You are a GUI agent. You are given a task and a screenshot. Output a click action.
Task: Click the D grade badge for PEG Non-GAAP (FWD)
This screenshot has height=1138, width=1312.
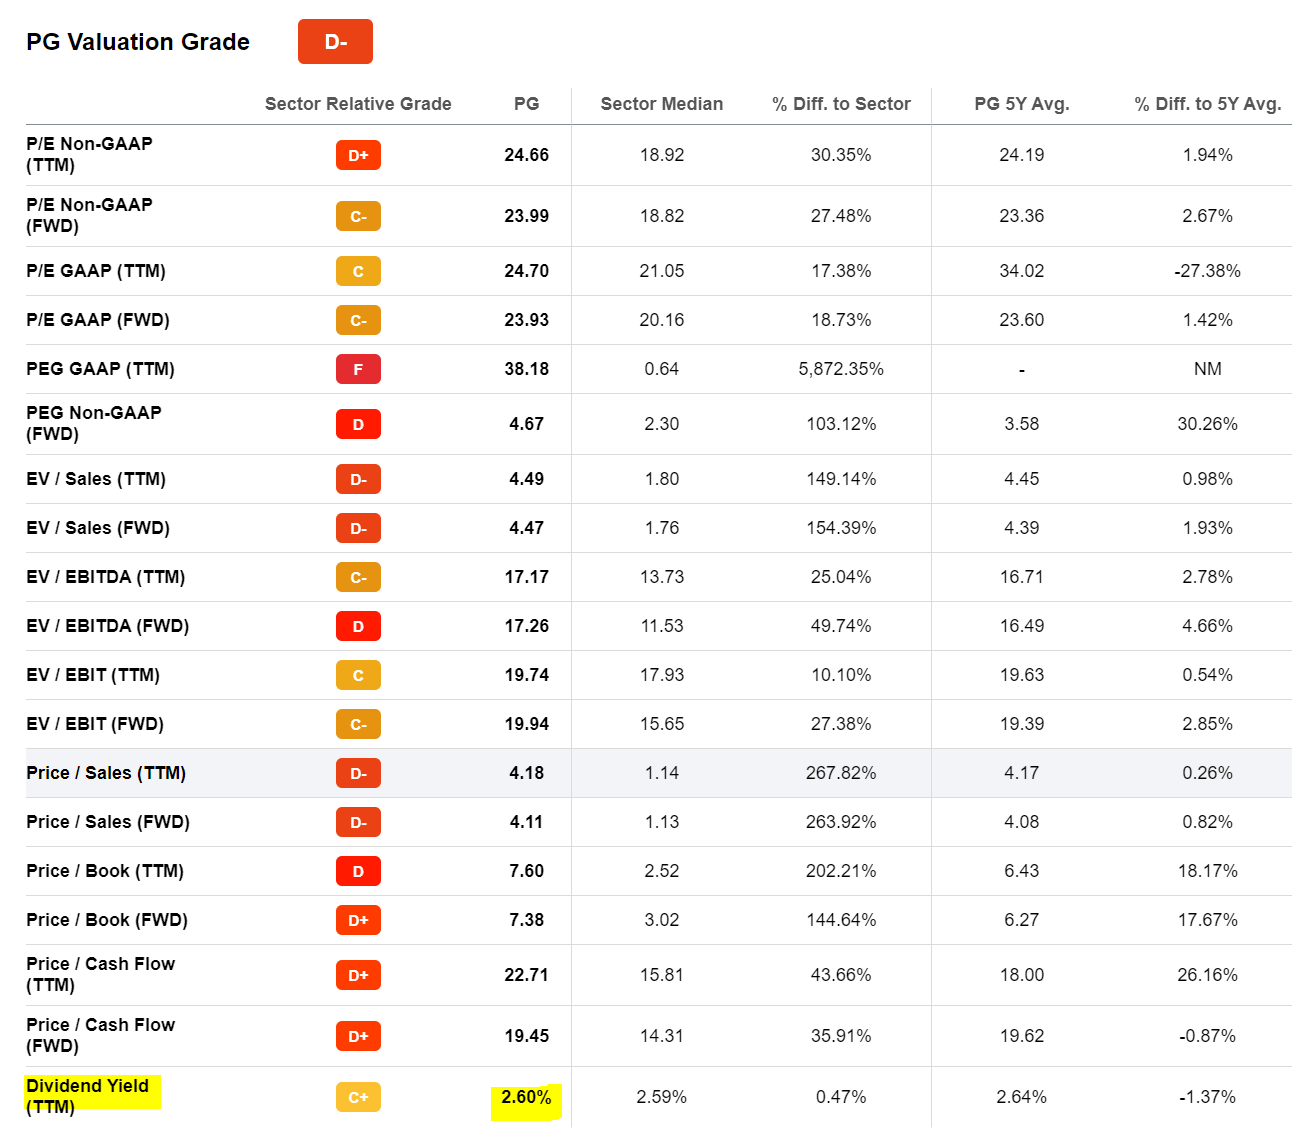pyautogui.click(x=358, y=424)
